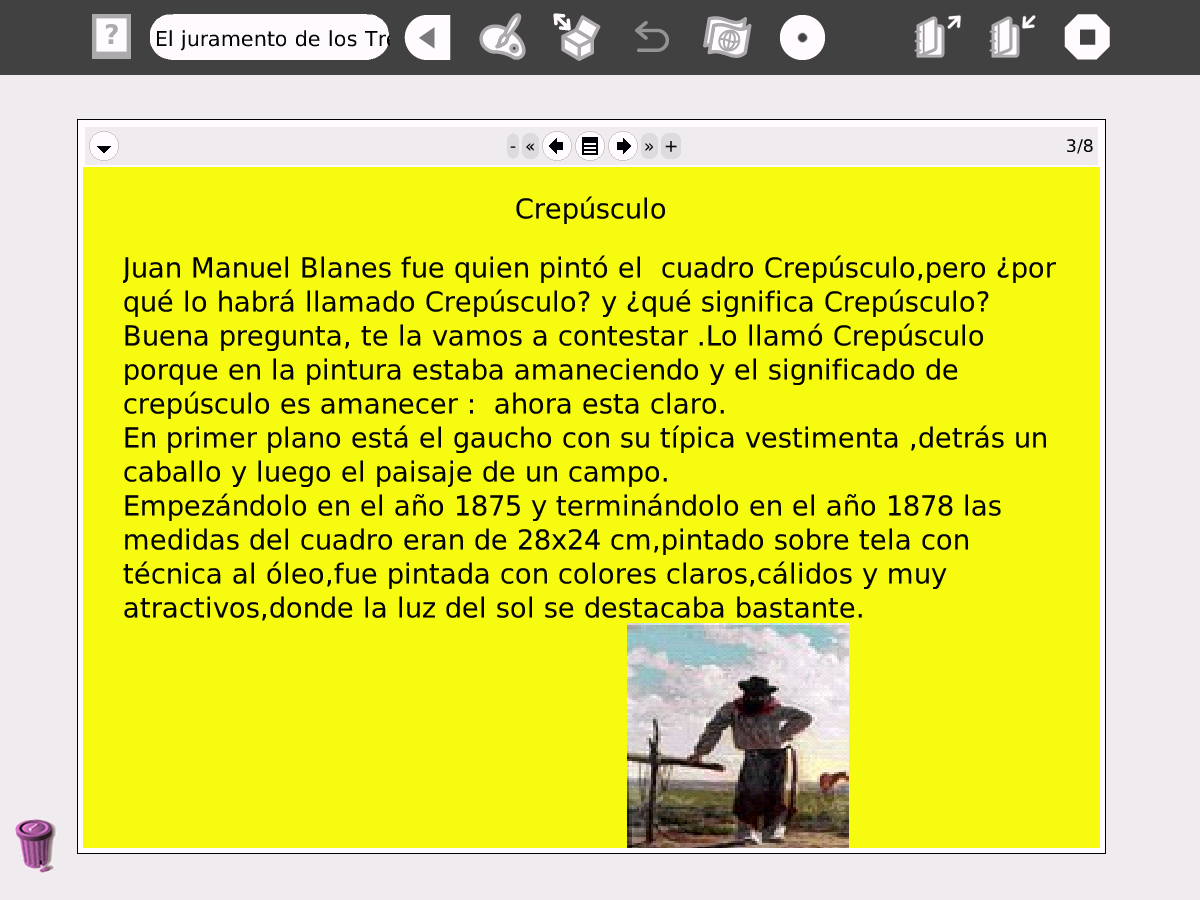
Task: Edit the activity title field
Action: click(270, 38)
